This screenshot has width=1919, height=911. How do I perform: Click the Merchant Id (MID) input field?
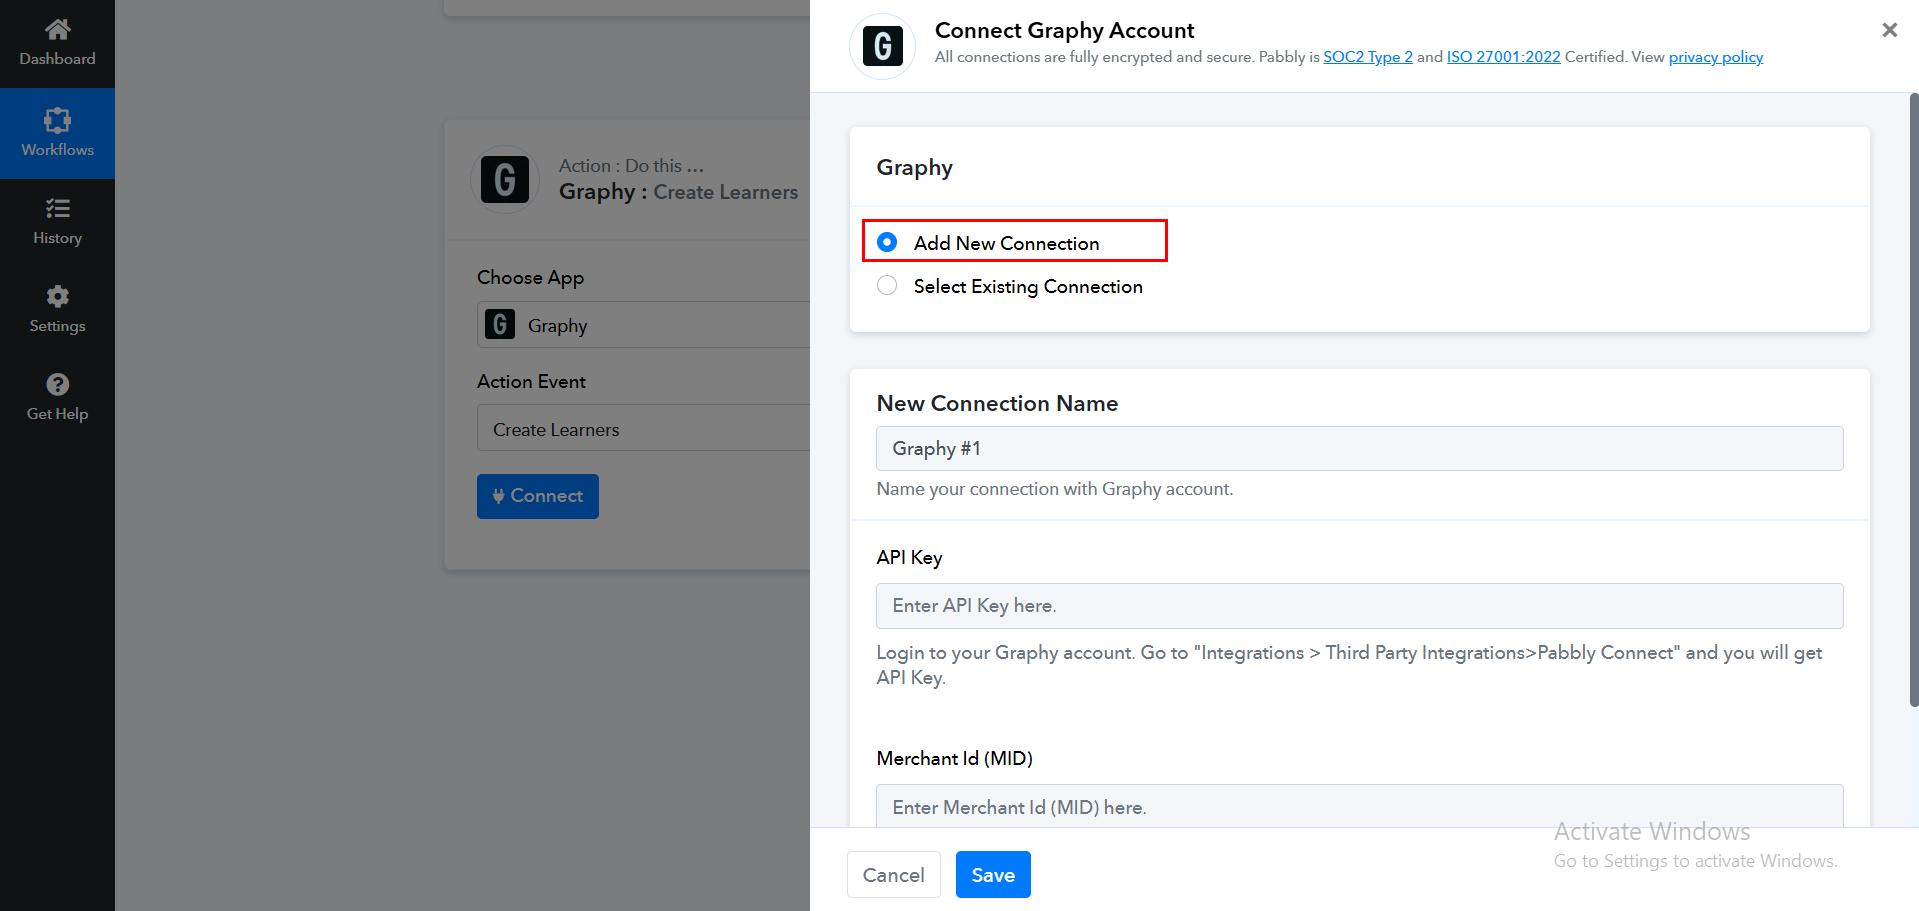[1359, 807]
